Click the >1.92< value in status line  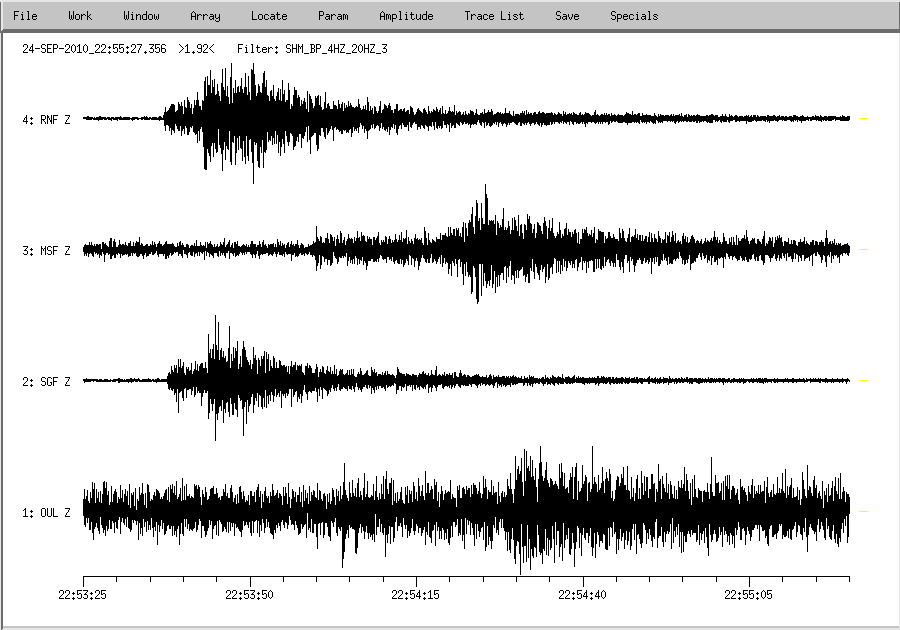click(196, 49)
